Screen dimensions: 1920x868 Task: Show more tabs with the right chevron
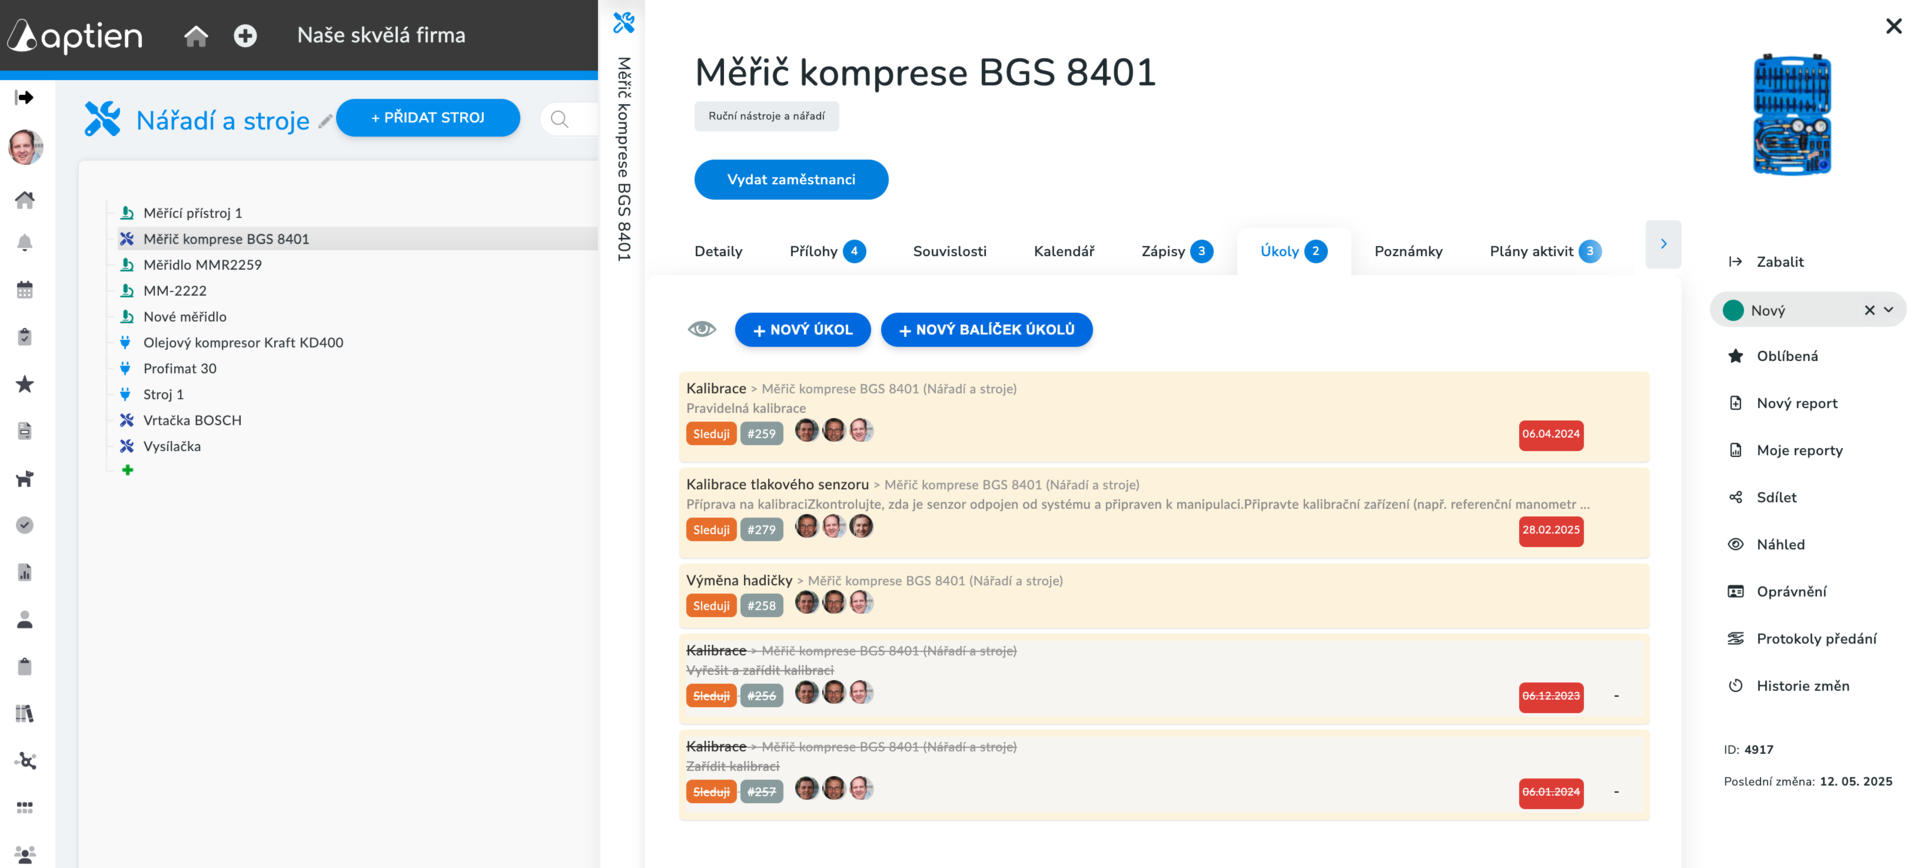click(1663, 244)
